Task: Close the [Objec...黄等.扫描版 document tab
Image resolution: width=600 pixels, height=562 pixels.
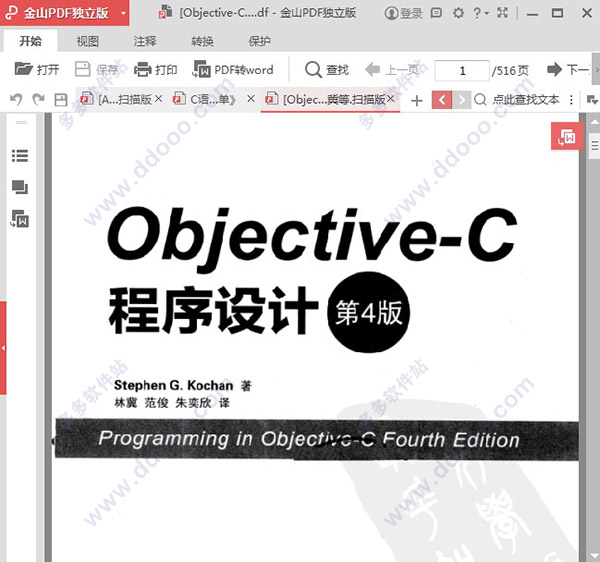Action: 390,99
